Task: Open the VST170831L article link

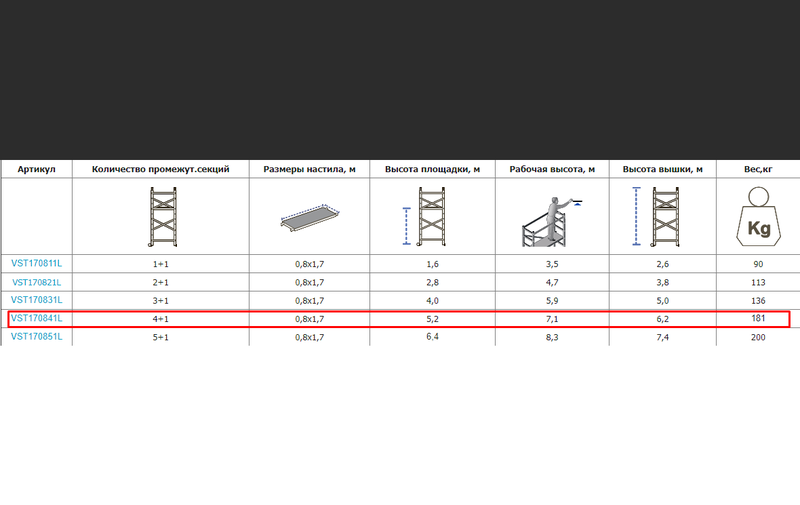Action: pos(36,300)
